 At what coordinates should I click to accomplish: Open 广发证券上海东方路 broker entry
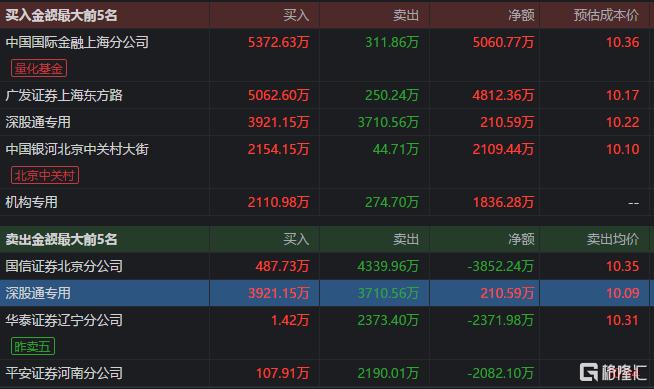point(64,95)
